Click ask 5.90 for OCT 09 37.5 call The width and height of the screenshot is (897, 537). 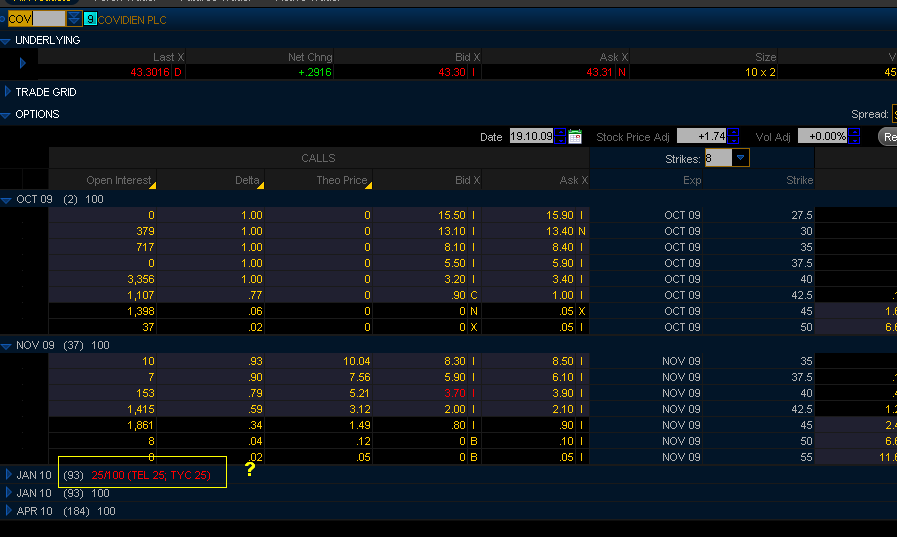[562, 263]
